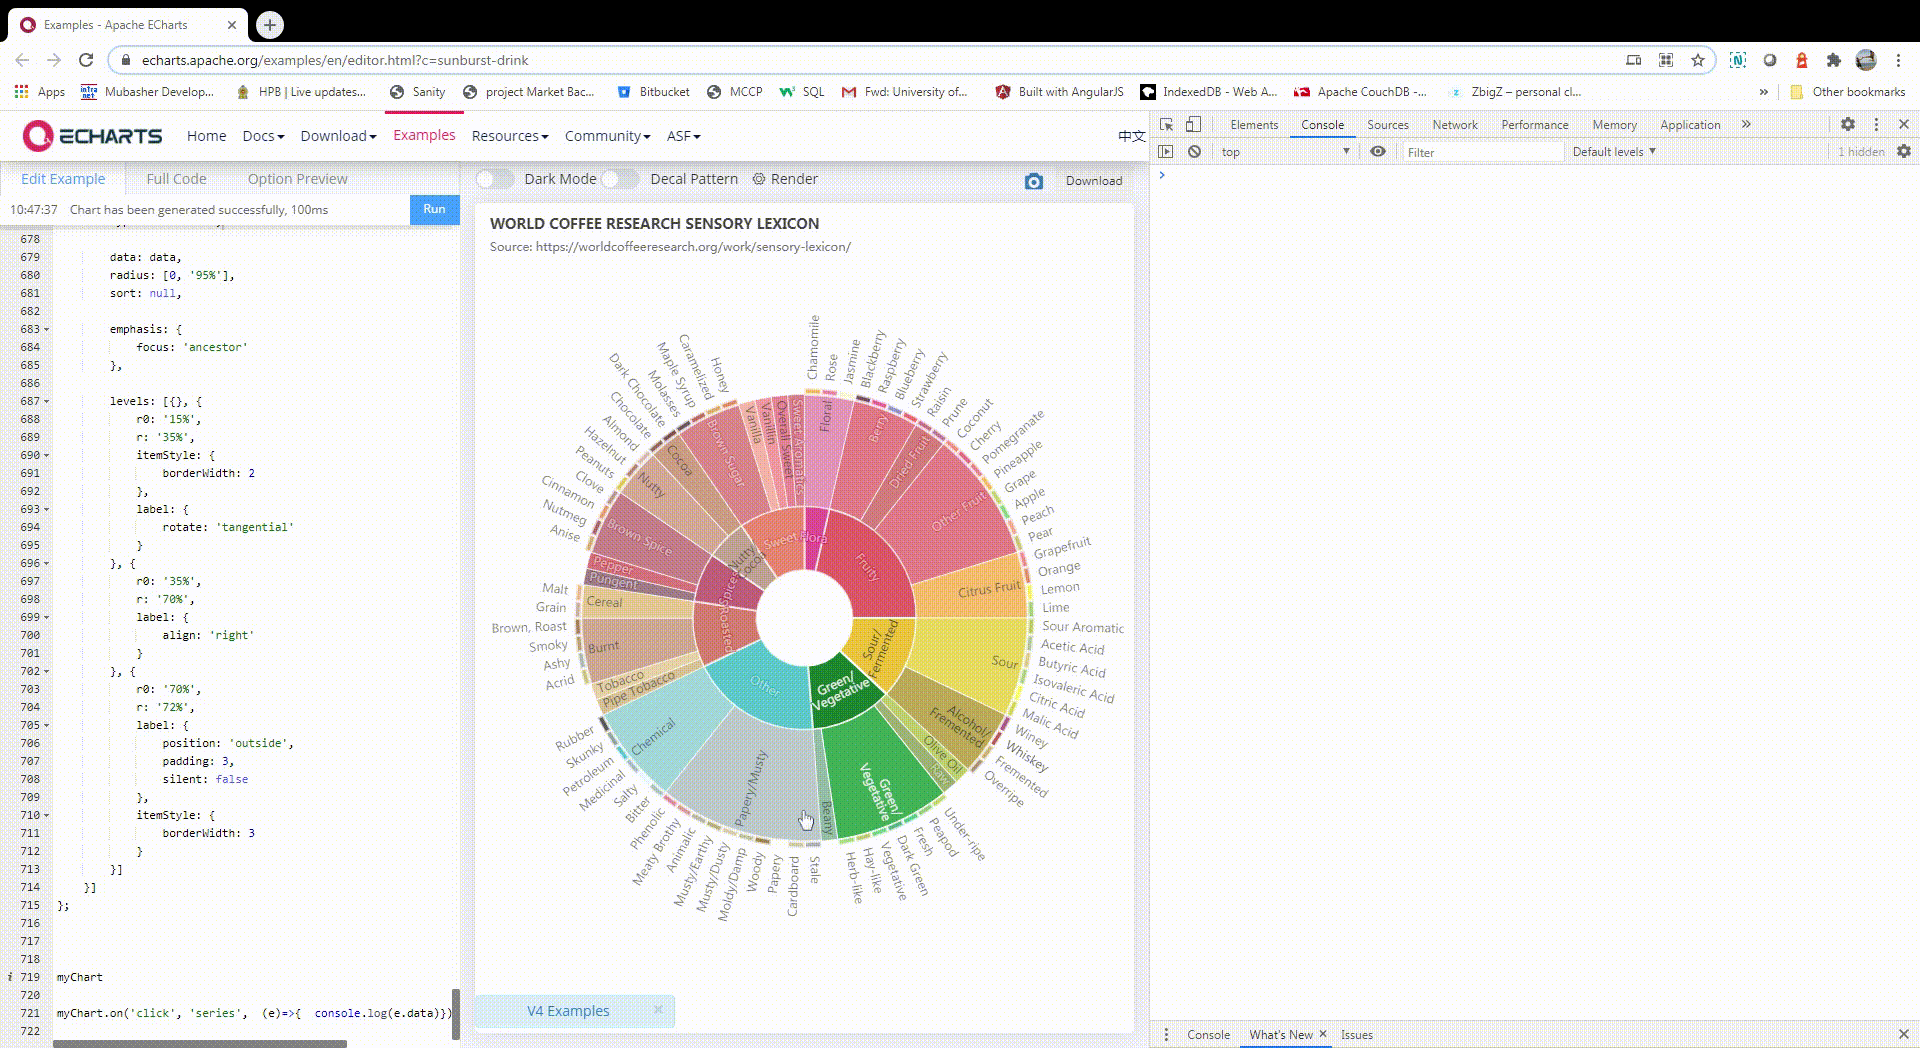Click the Render settings option
The width and height of the screenshot is (1920, 1048).
785,179
